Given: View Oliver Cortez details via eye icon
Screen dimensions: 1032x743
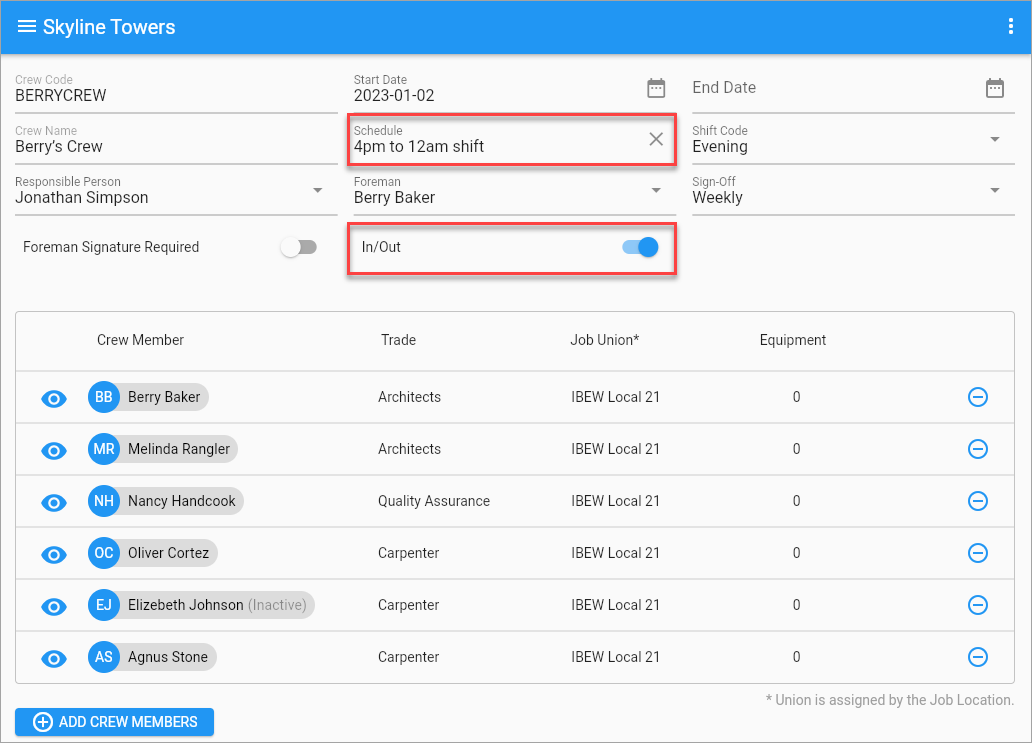Looking at the screenshot, I should tap(54, 554).
